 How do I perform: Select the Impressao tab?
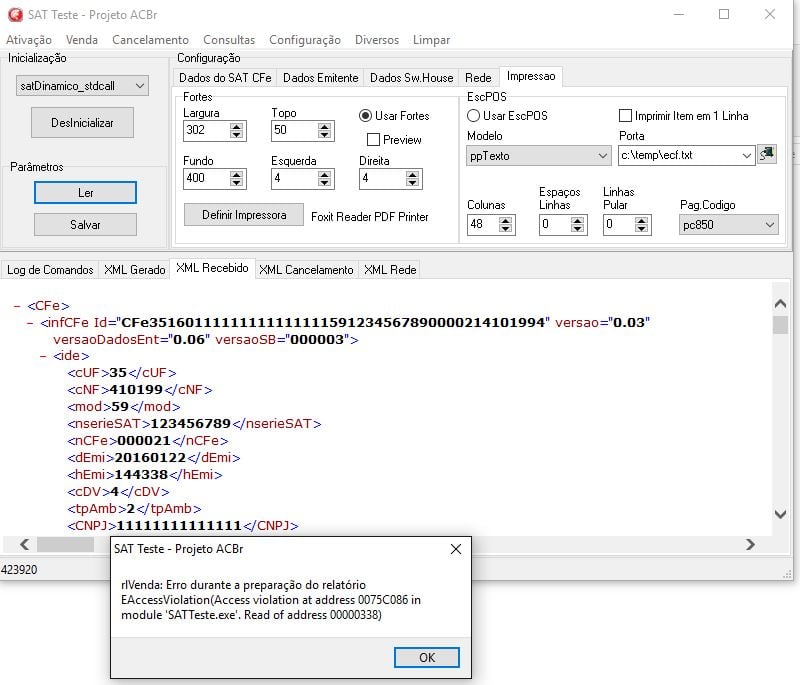(x=531, y=76)
